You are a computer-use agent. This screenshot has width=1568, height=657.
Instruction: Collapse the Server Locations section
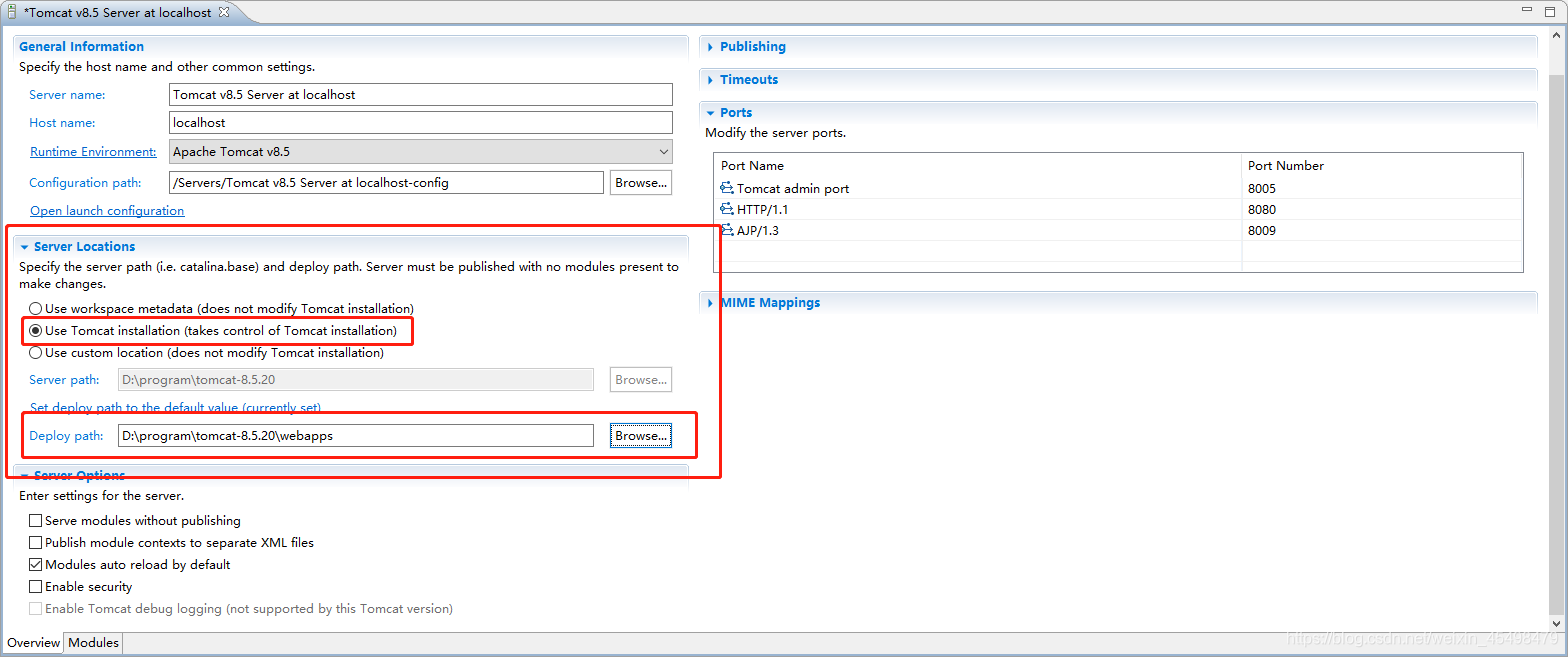tap(25, 247)
